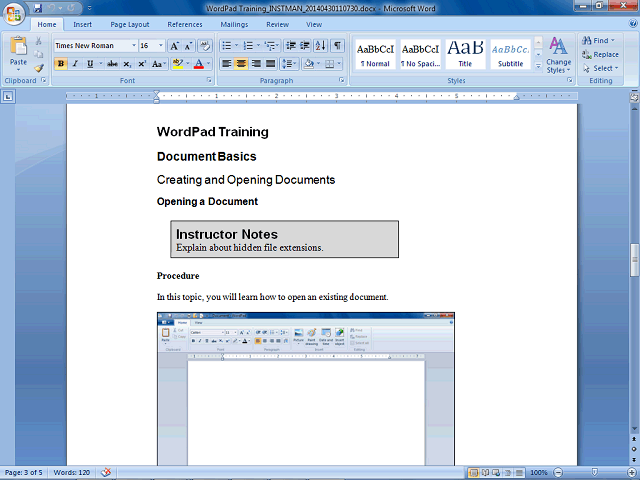
Task: Open the Change Styles menu
Action: coord(559,55)
